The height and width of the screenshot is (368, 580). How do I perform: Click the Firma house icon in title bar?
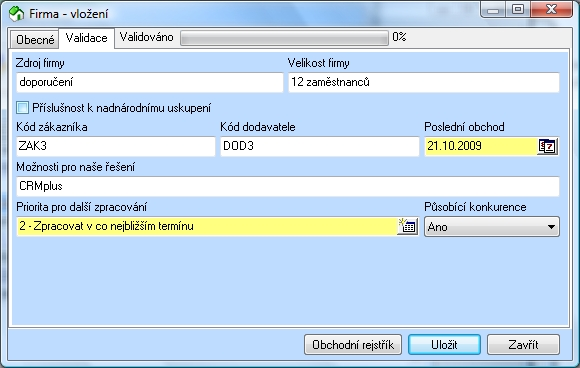[16, 14]
